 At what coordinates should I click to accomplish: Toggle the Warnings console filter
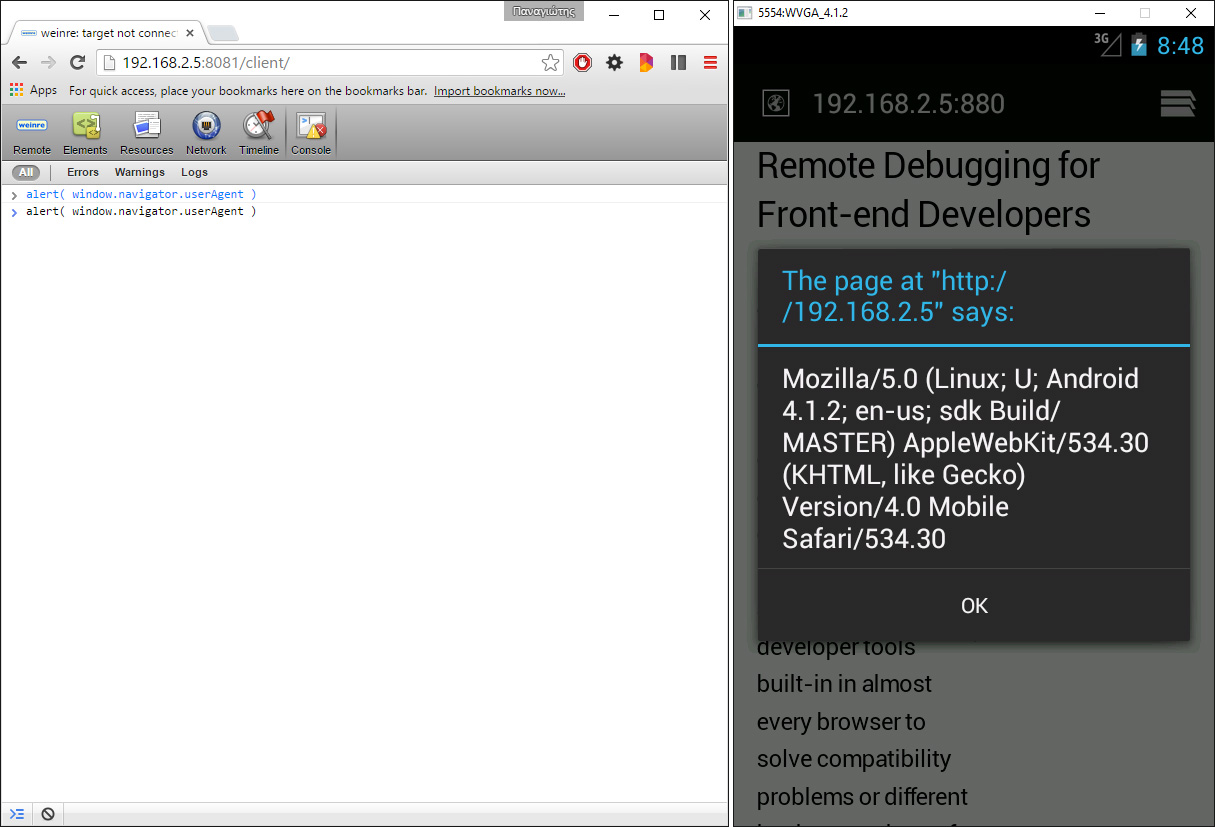coord(139,171)
